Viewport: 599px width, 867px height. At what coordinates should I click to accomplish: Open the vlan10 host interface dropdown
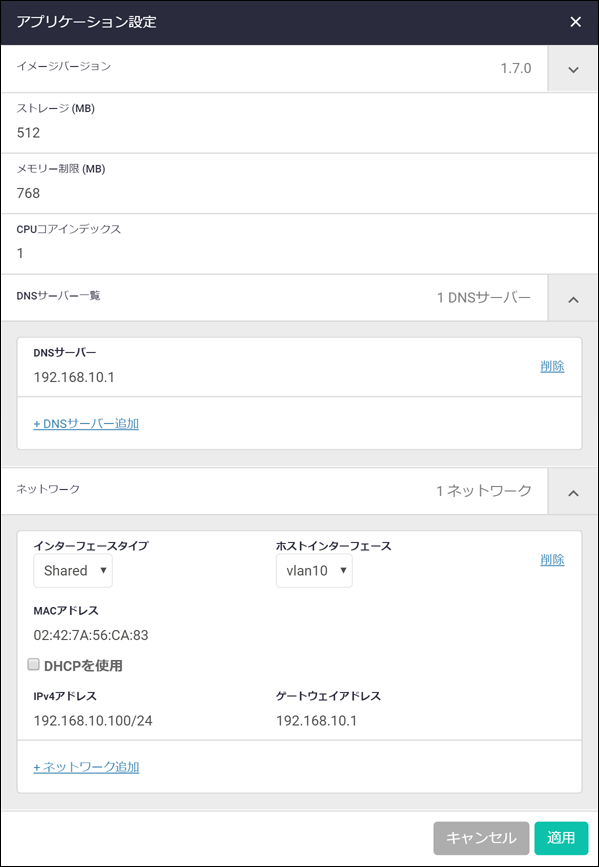click(x=314, y=571)
